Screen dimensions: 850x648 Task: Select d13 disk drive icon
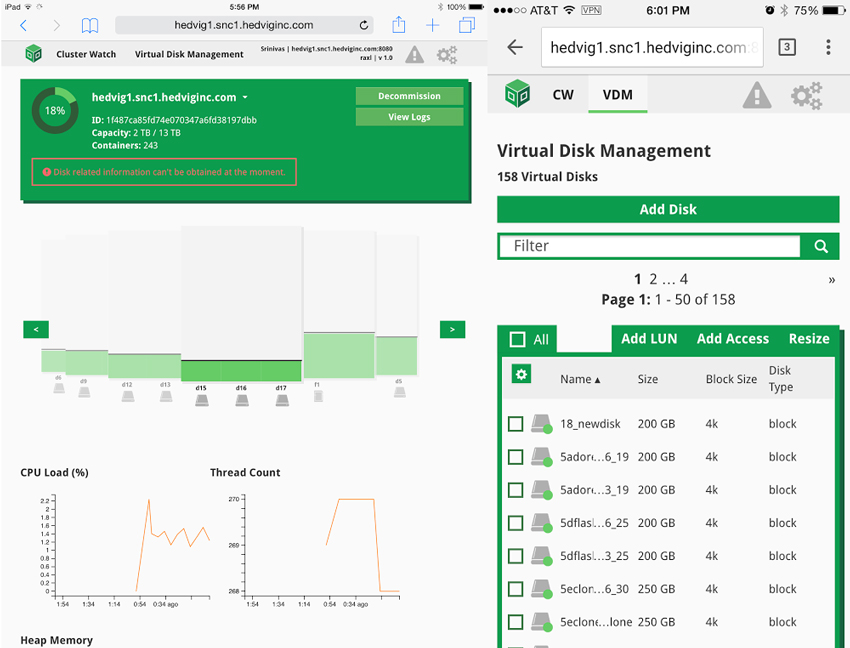point(166,396)
